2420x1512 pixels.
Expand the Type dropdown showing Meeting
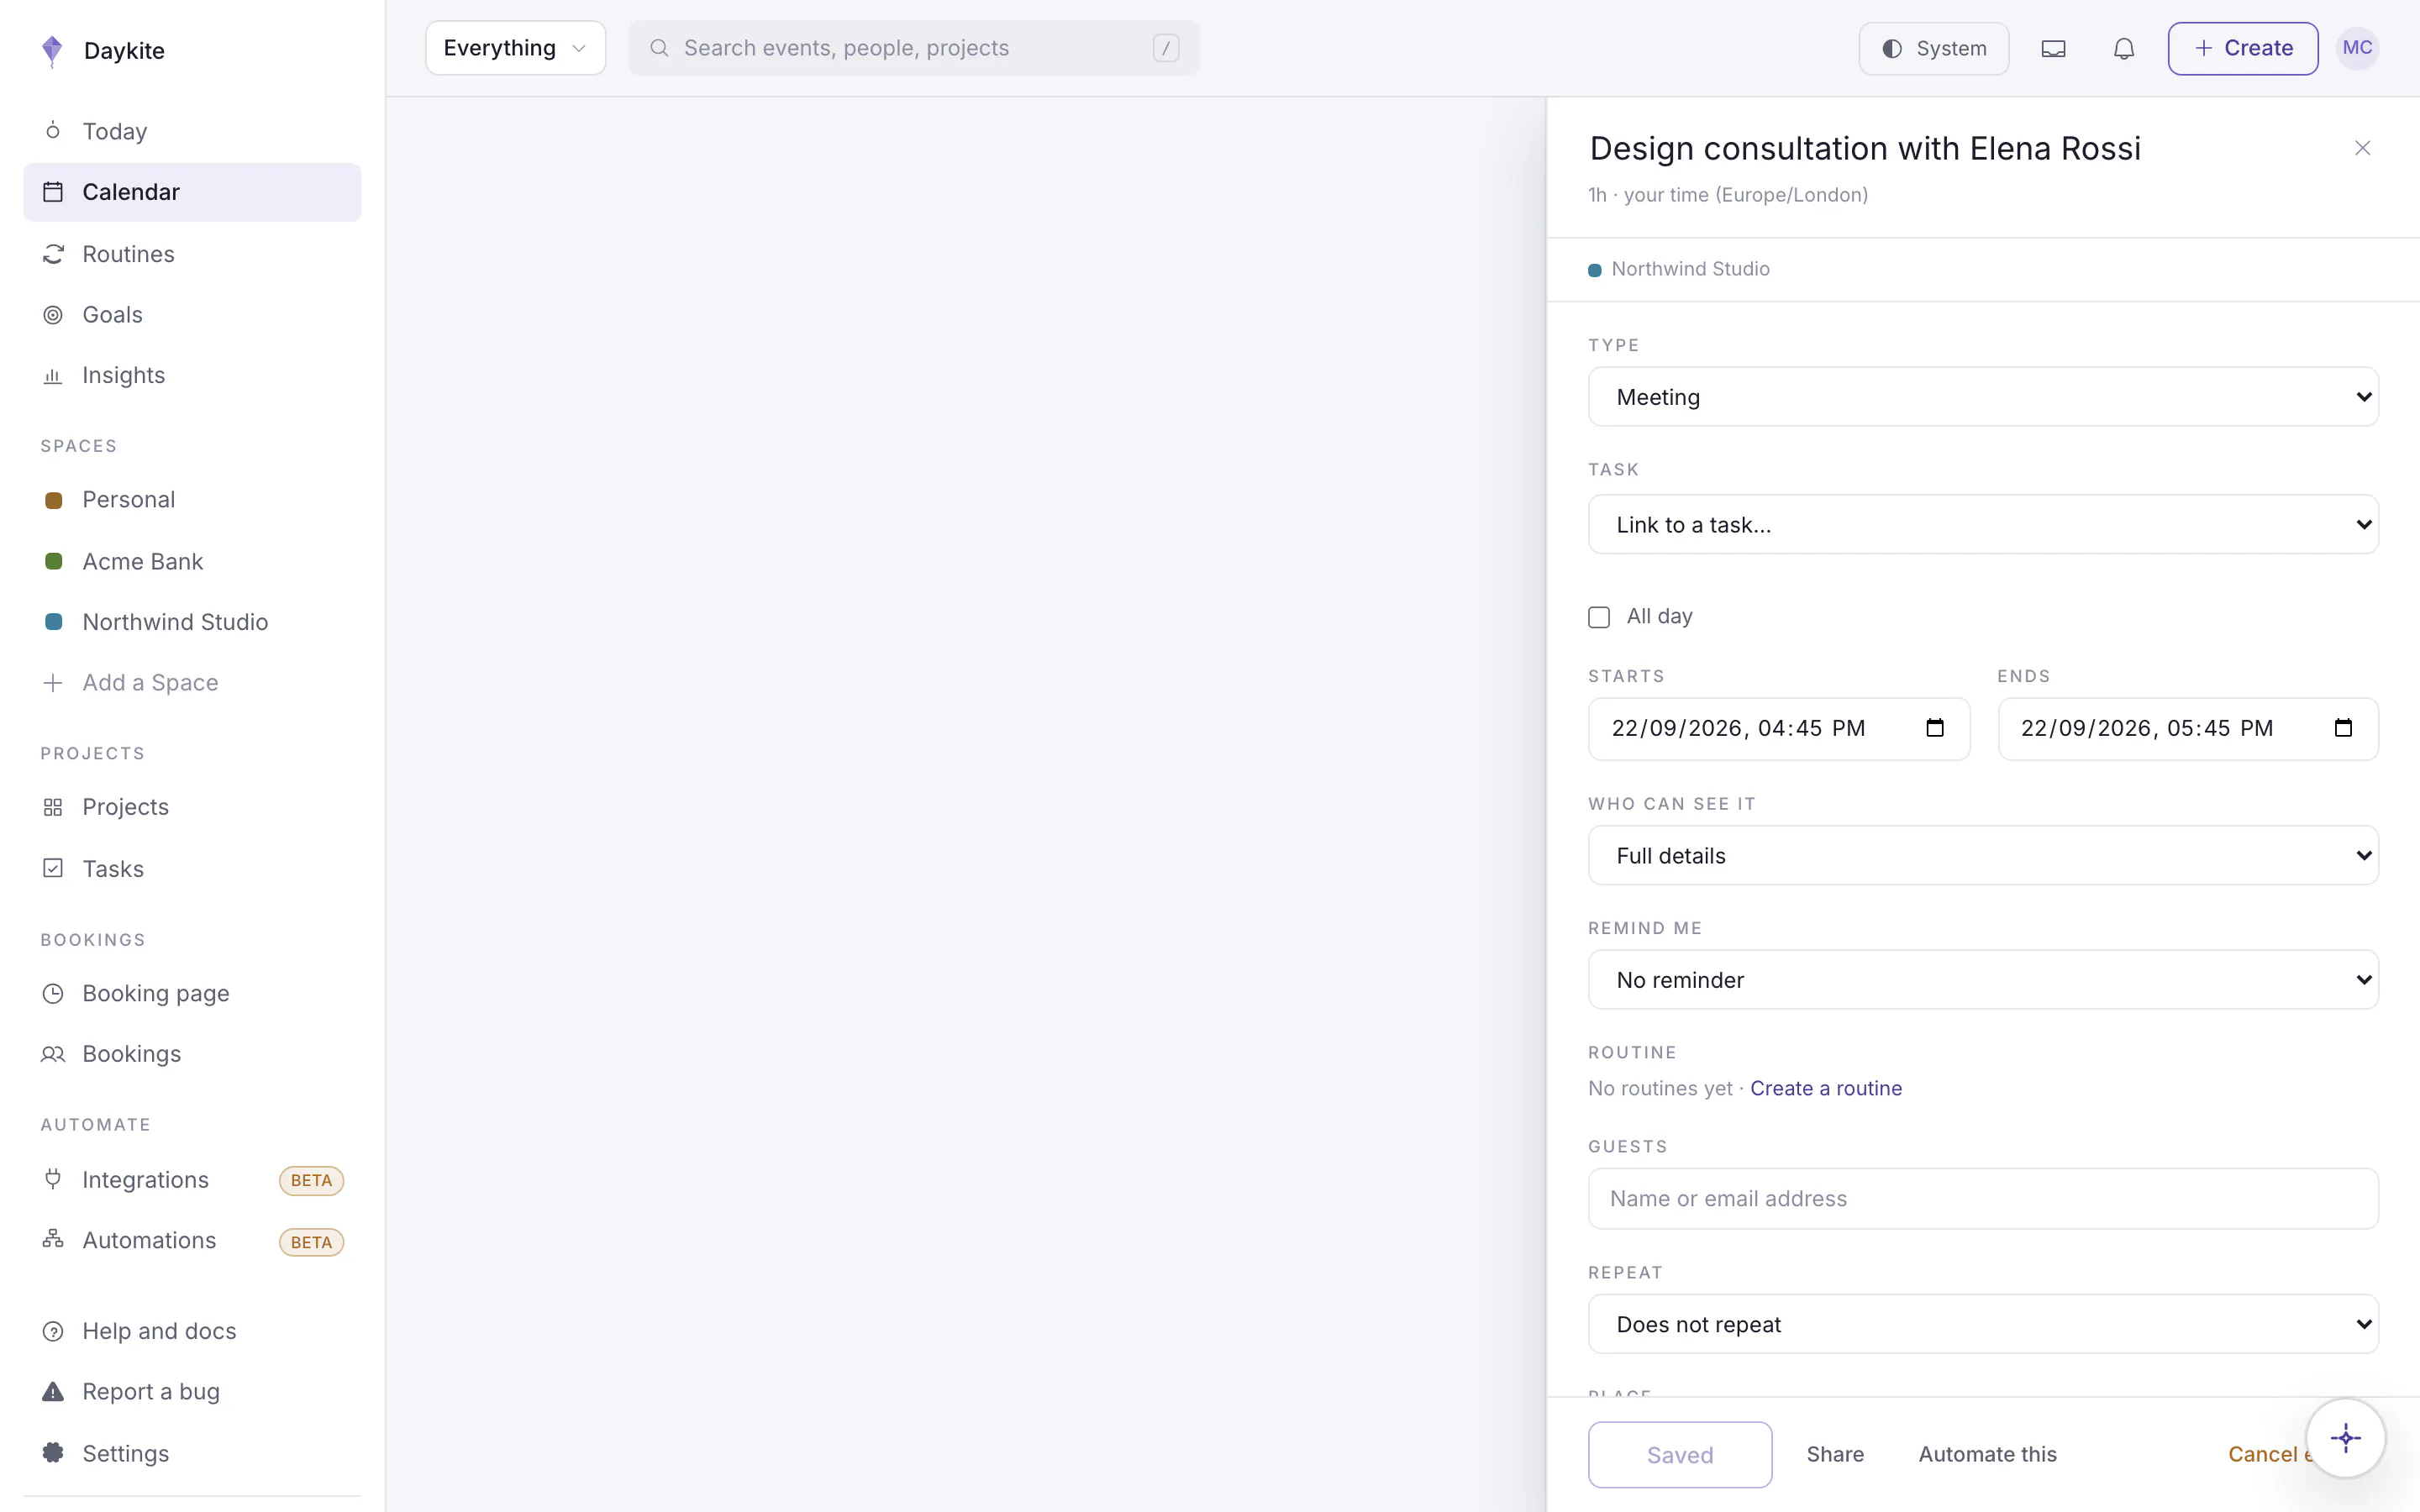[x=1982, y=397]
